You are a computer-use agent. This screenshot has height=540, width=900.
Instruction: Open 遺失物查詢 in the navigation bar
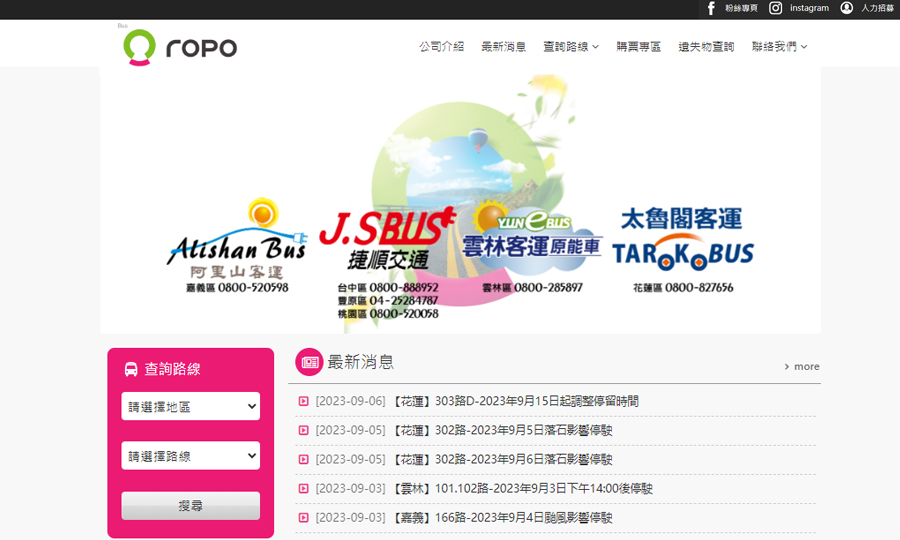pos(706,47)
